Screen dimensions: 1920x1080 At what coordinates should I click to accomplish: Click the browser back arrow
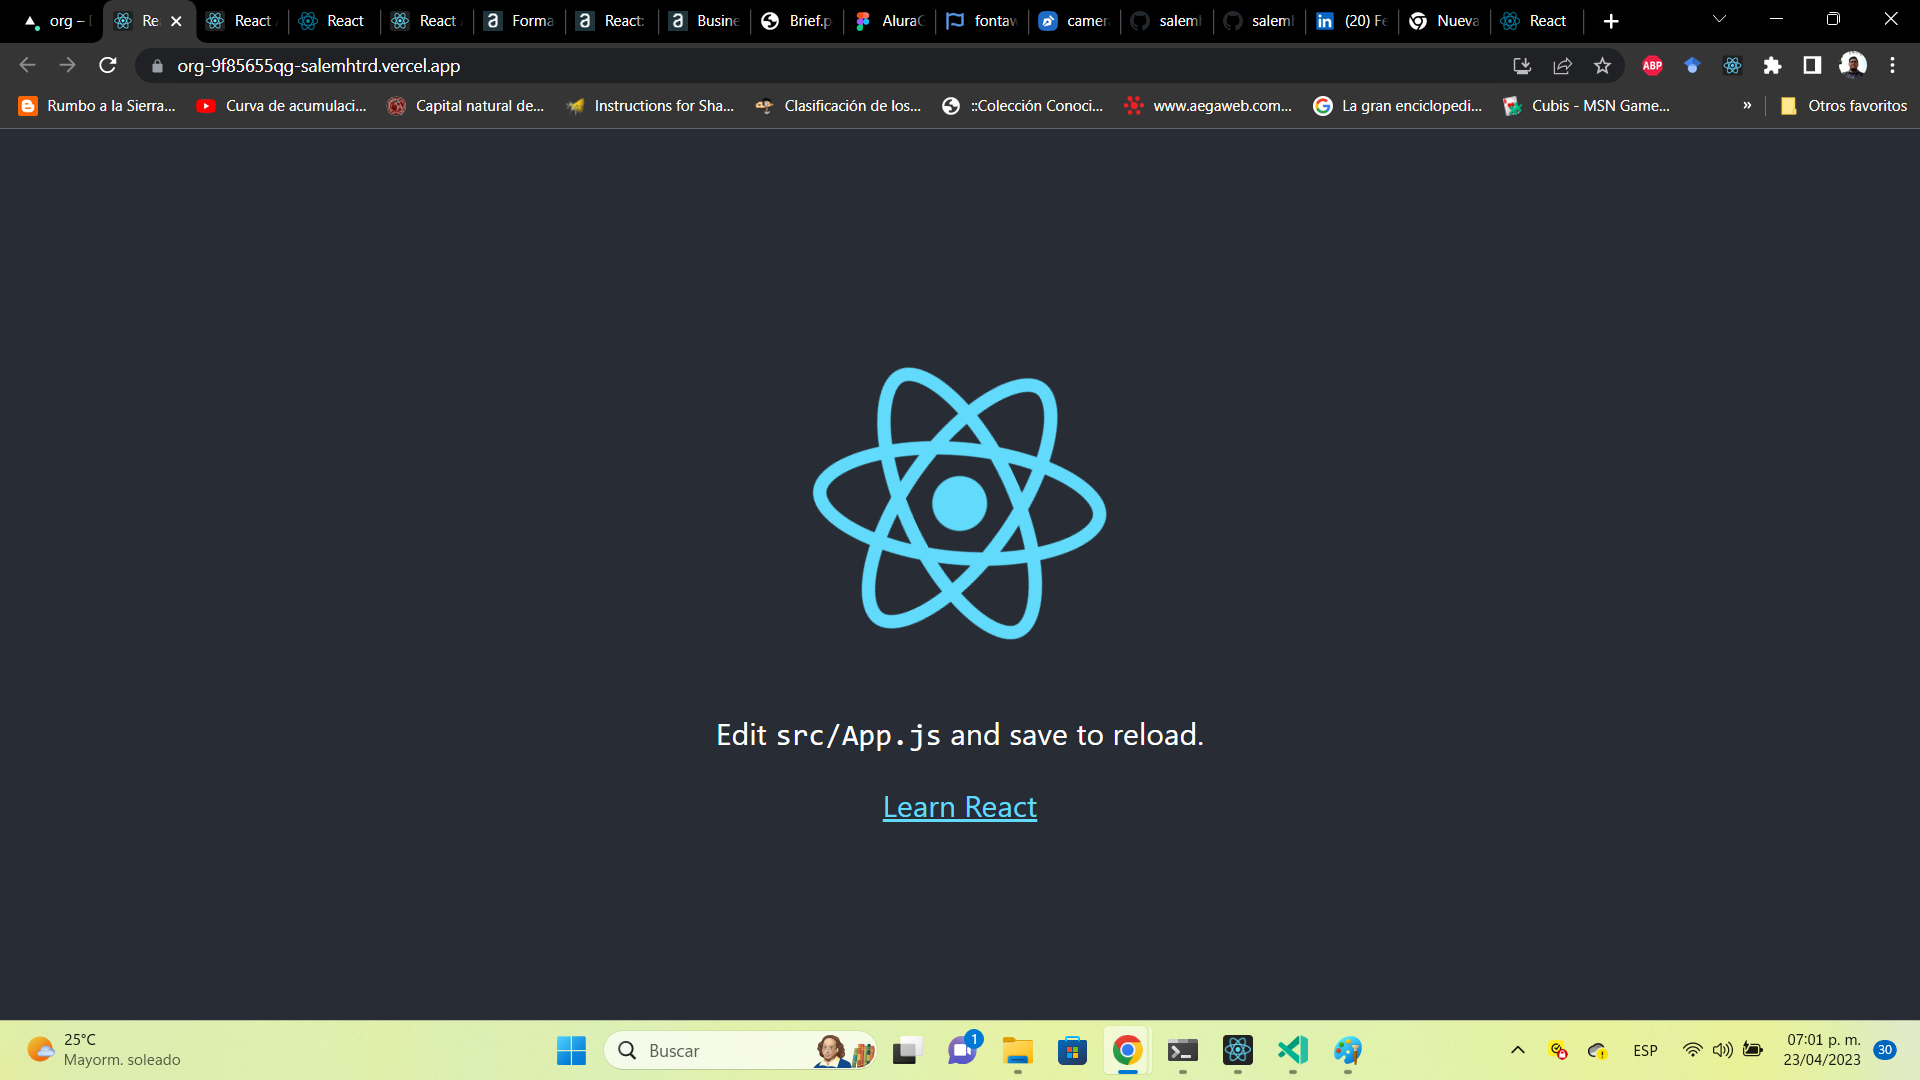click(x=27, y=65)
